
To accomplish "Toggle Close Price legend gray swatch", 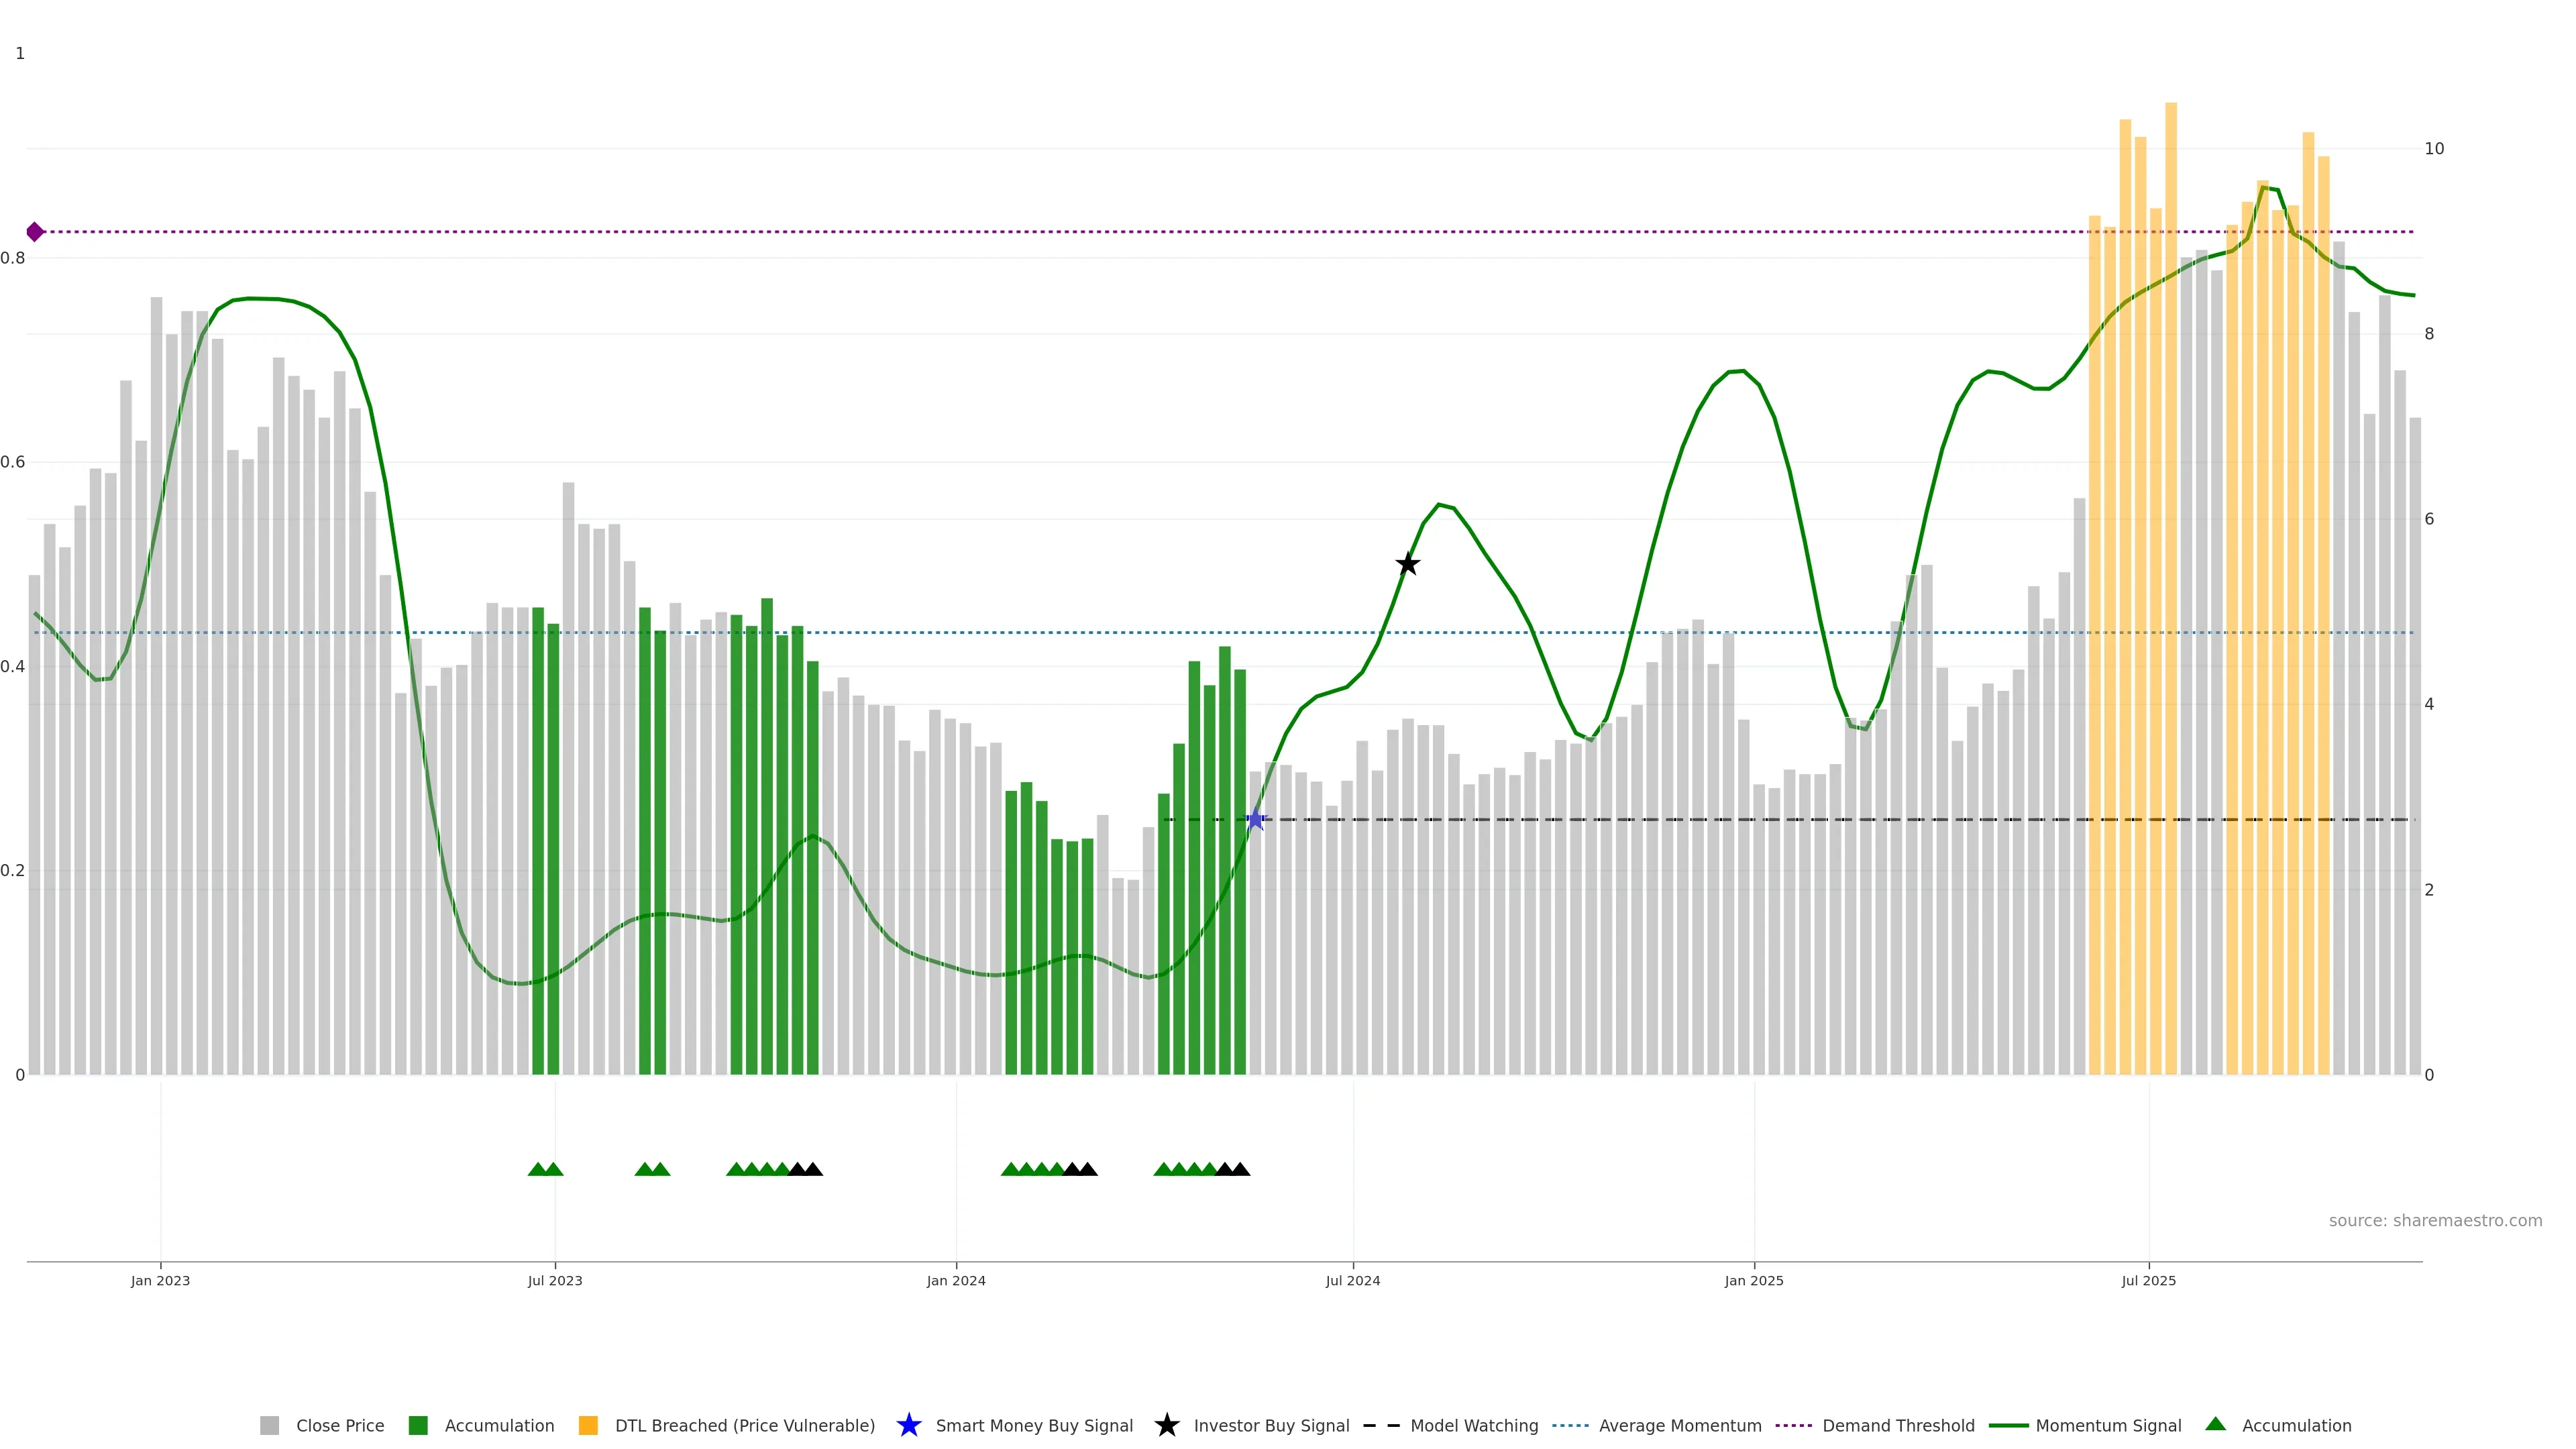I will (269, 1425).
